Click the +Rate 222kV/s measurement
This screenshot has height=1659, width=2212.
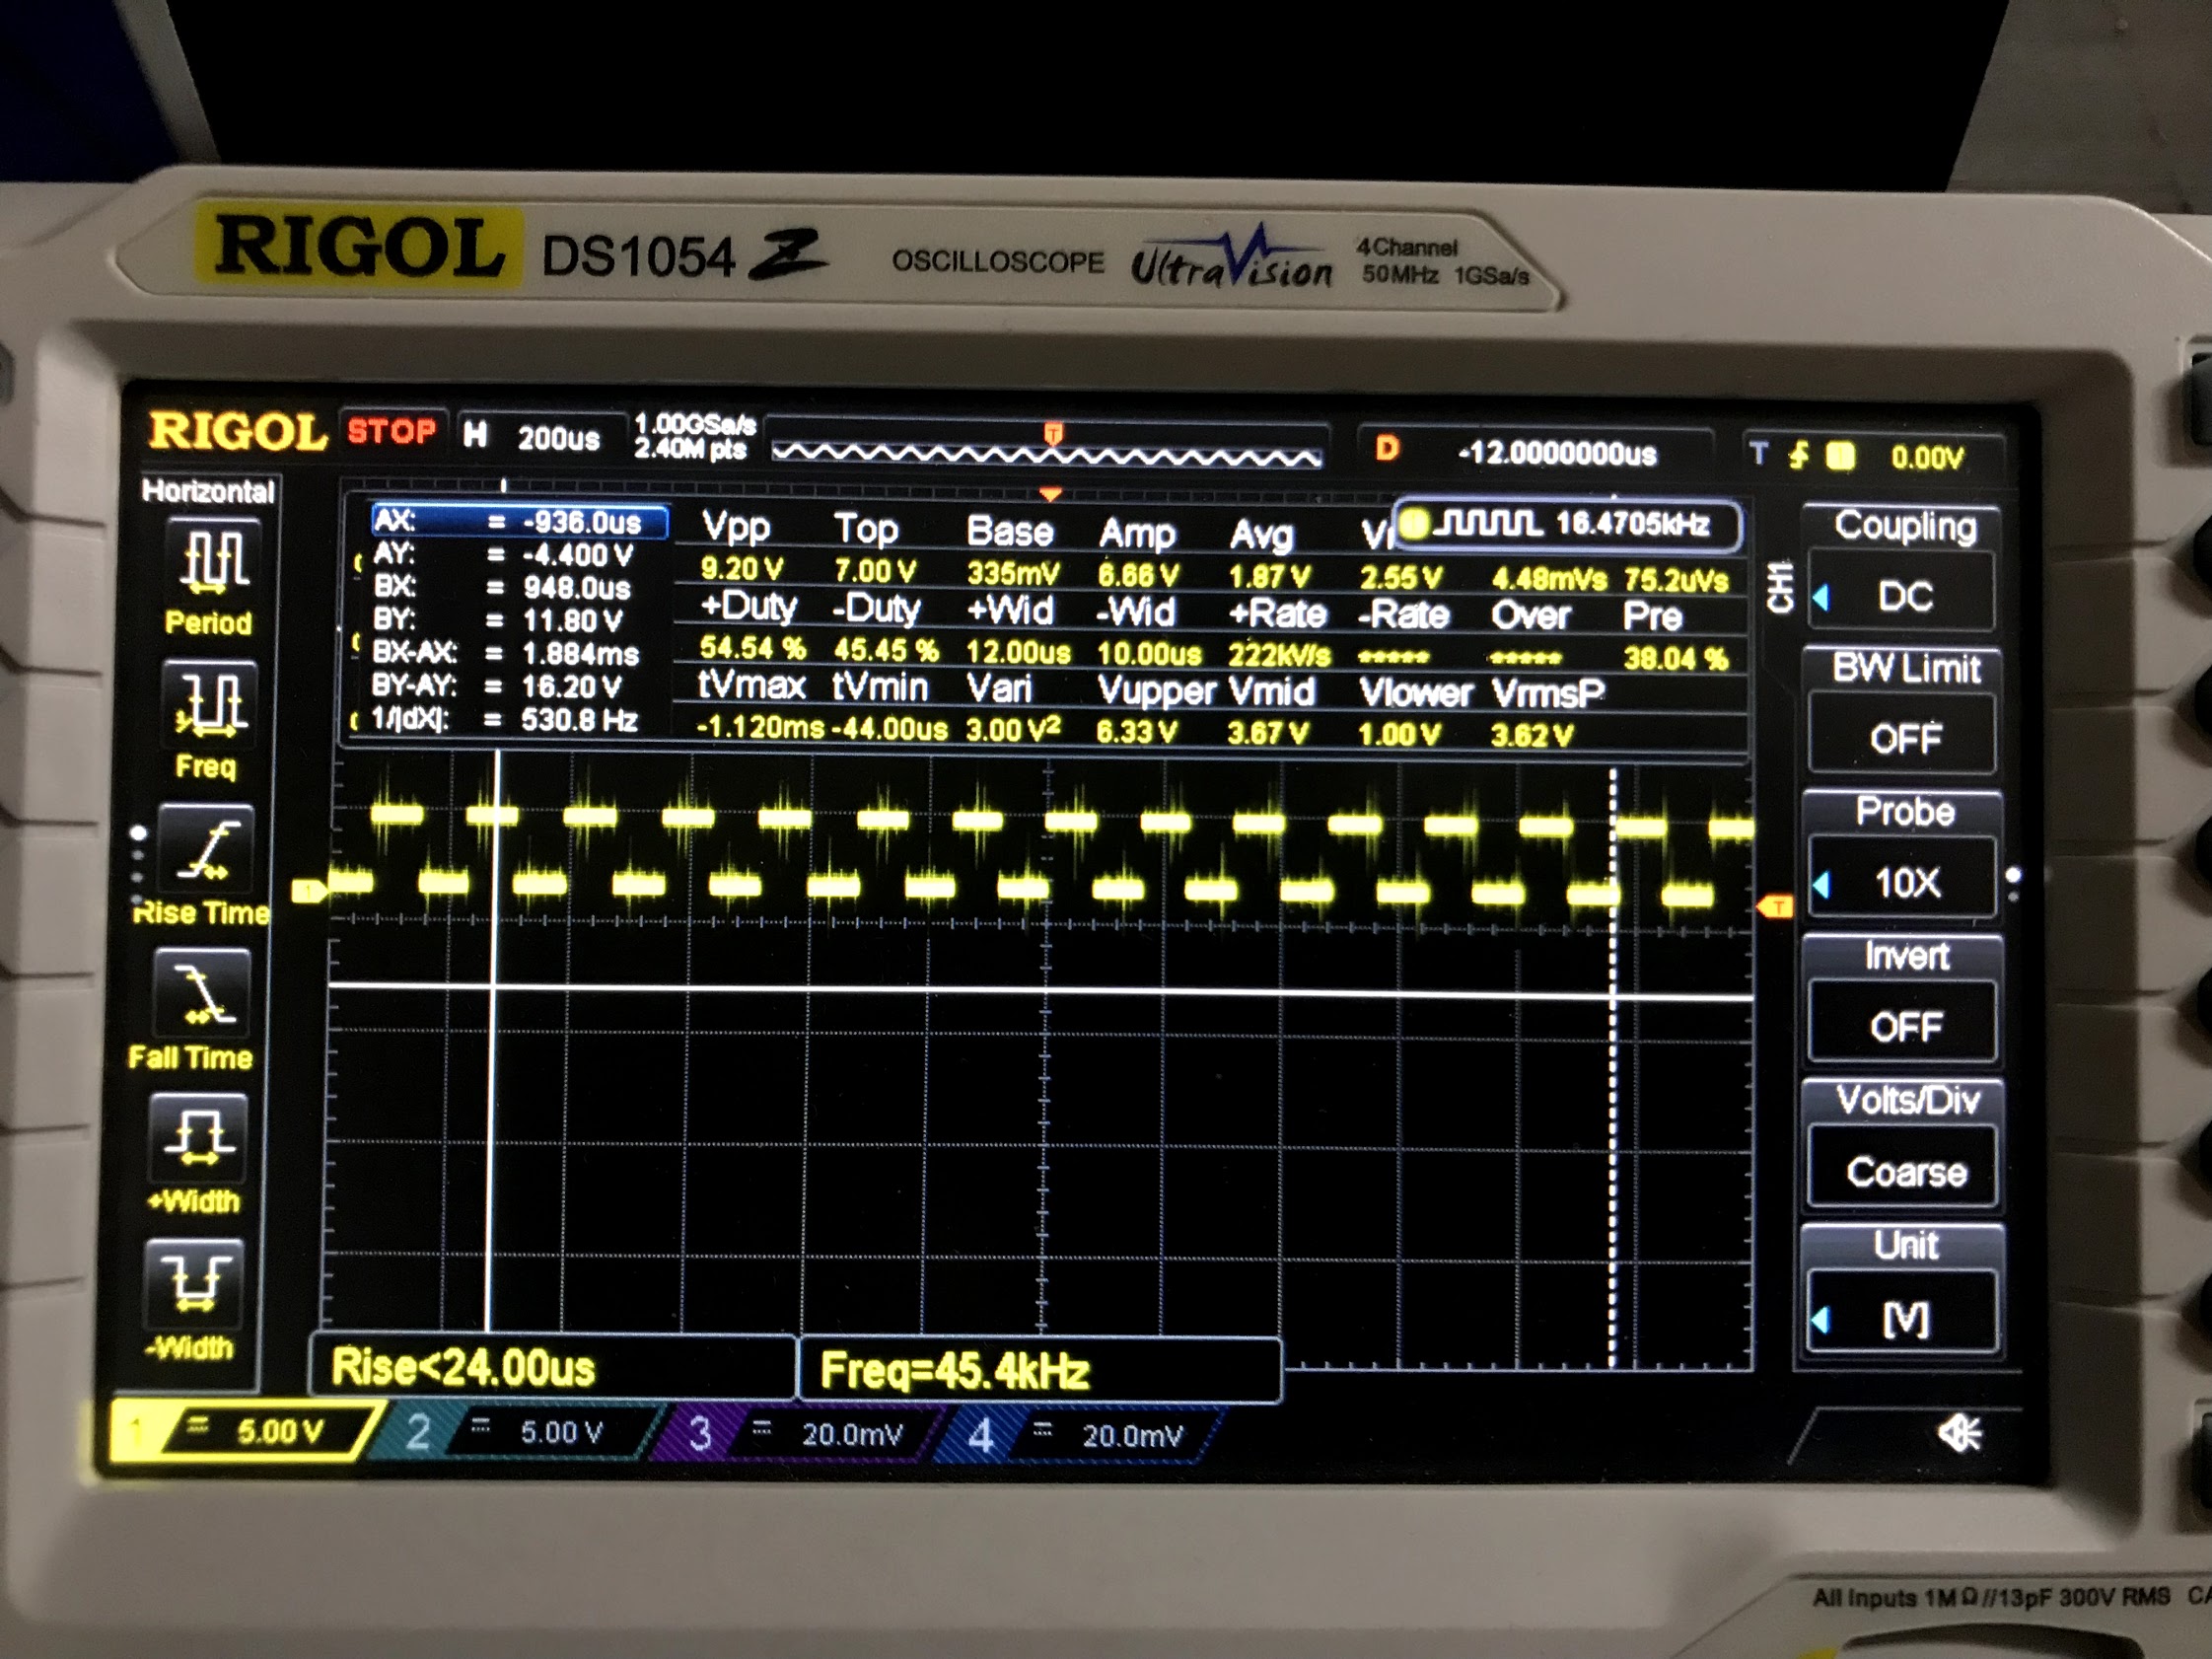click(1280, 634)
